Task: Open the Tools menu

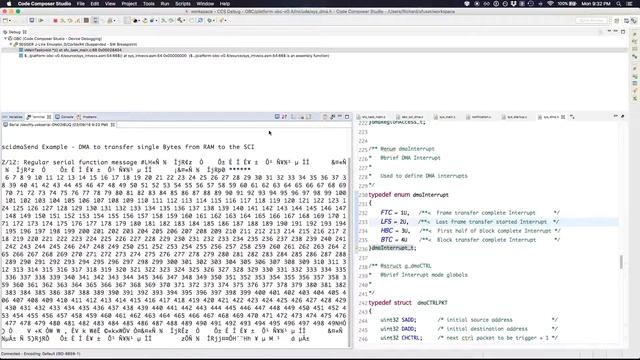Action: pyautogui.click(x=149, y=3)
